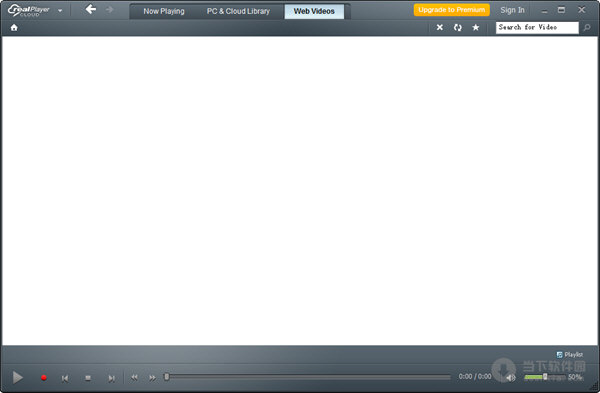Viewport: 600px width, 393px height.
Task: Rewind using the double left arrows
Action: pos(134,377)
